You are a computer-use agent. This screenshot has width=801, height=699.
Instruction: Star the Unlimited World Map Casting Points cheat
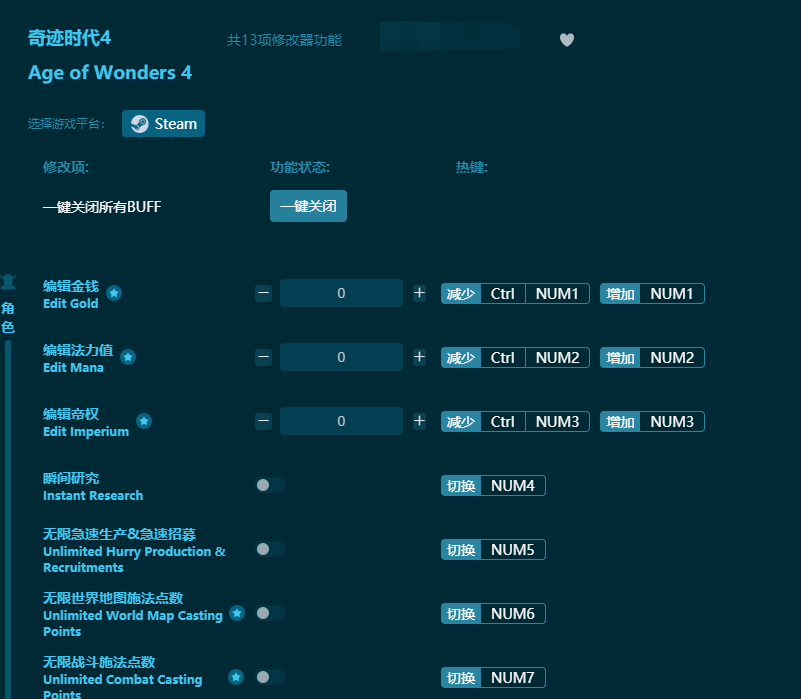236,613
